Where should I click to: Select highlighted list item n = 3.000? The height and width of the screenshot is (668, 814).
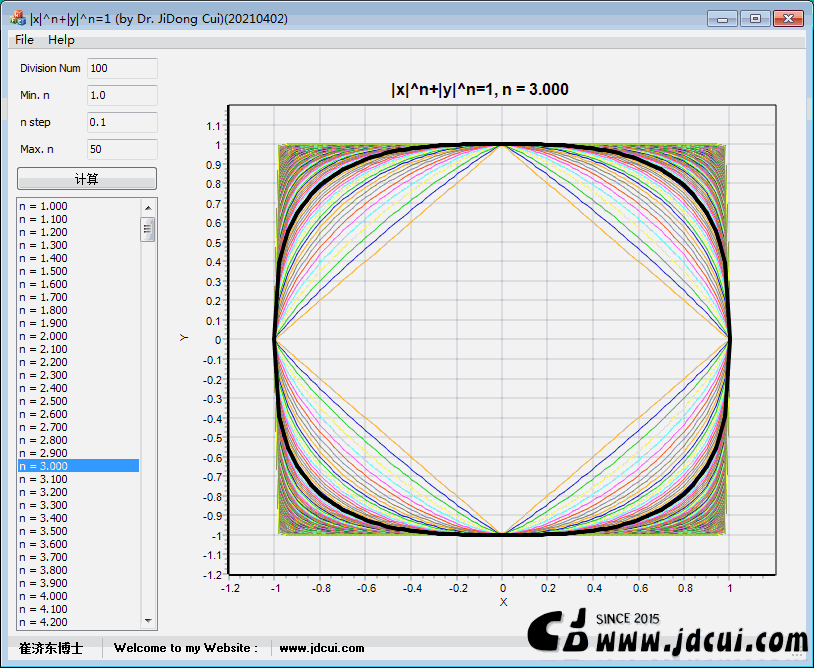point(78,466)
